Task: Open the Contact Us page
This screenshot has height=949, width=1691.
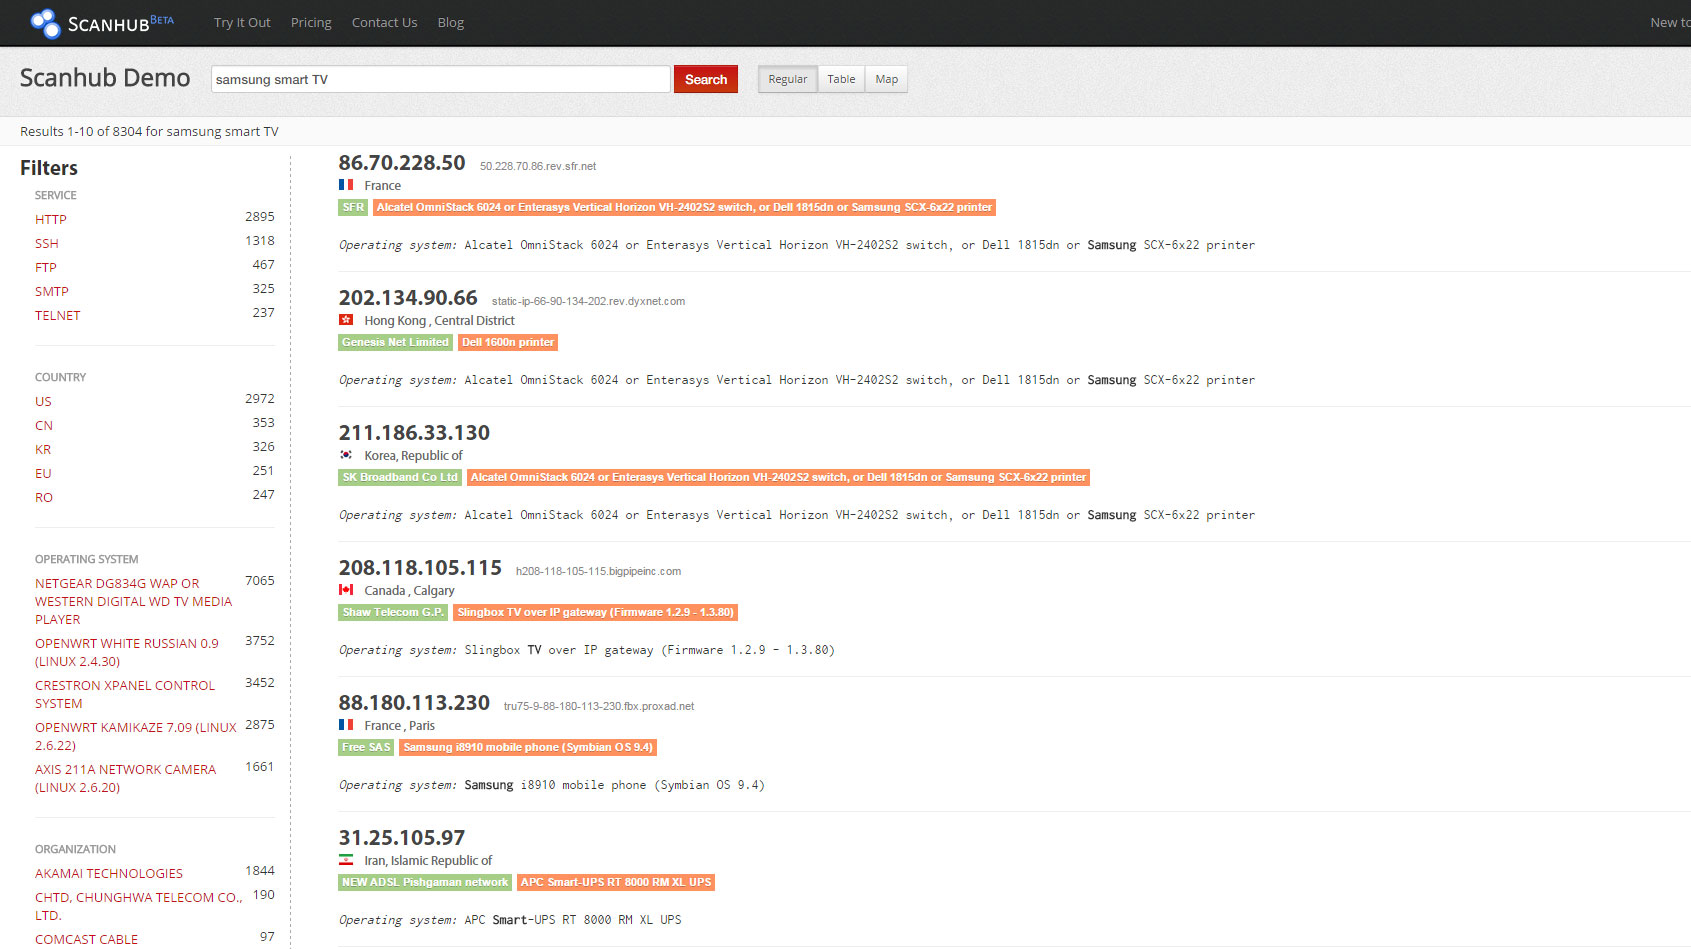Action: (x=384, y=22)
